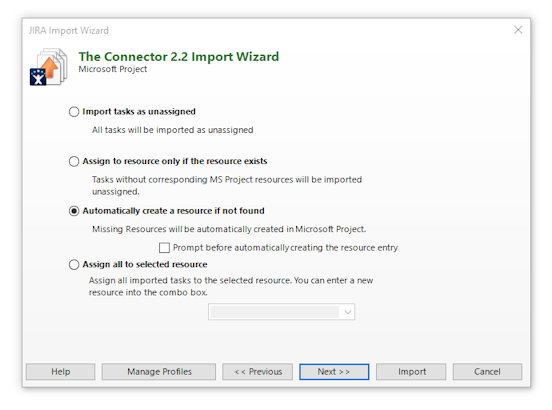Click inside the resource combo box field

(275, 312)
